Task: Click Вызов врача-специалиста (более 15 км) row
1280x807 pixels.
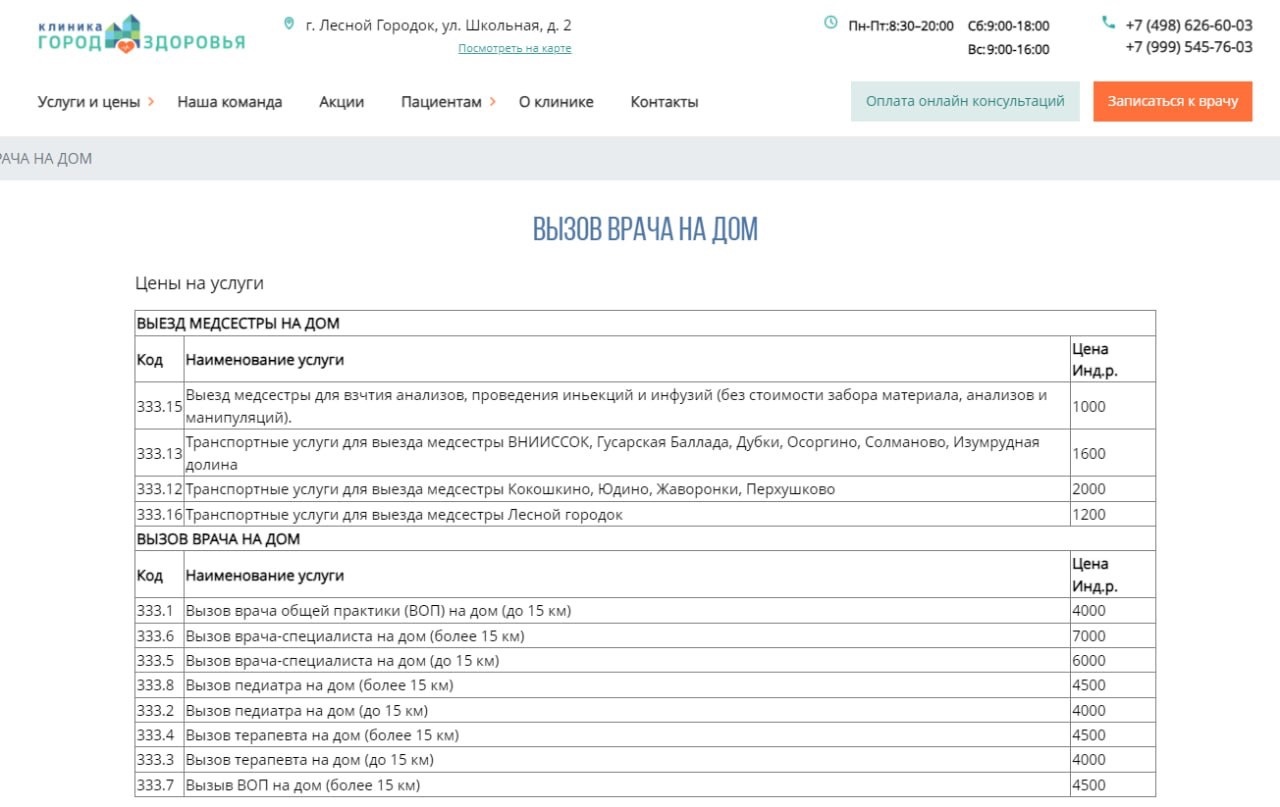Action: point(645,636)
